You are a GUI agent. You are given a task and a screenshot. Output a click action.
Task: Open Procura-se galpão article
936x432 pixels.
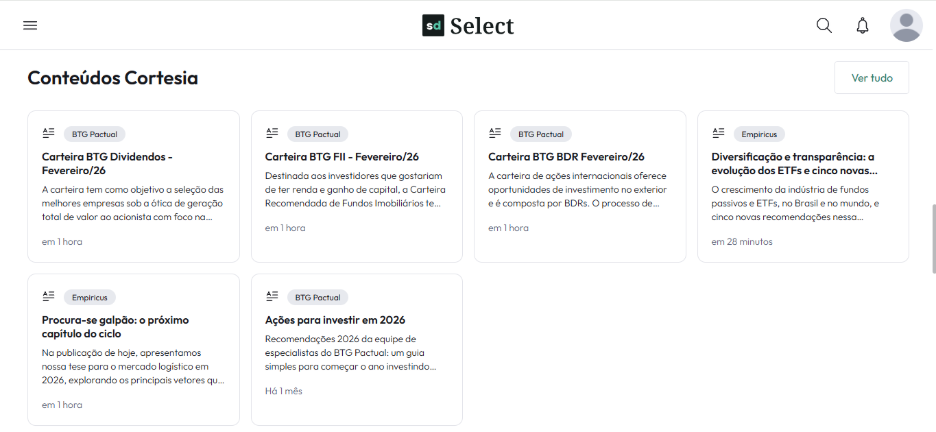[115, 327]
